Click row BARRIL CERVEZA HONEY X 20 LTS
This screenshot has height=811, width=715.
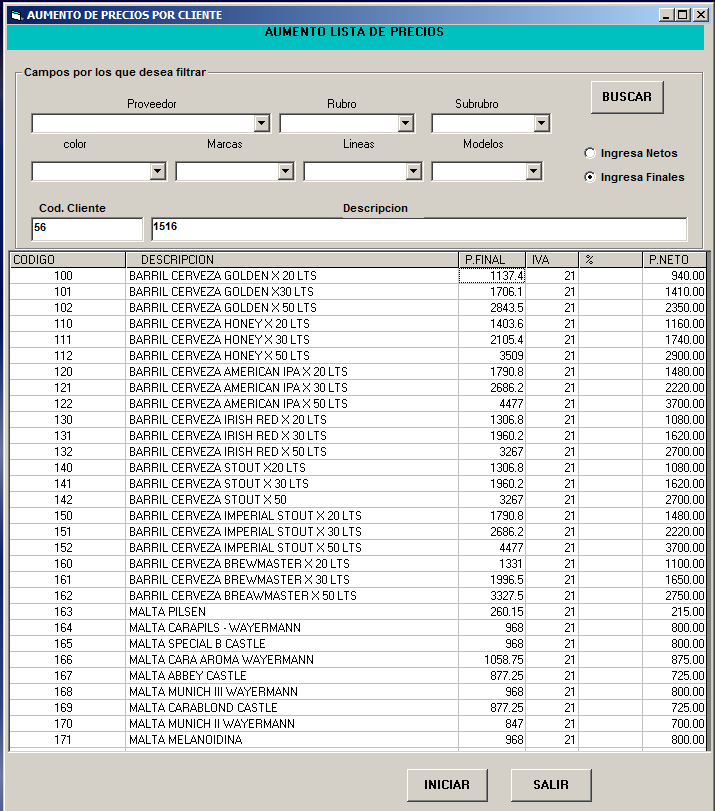click(x=358, y=324)
